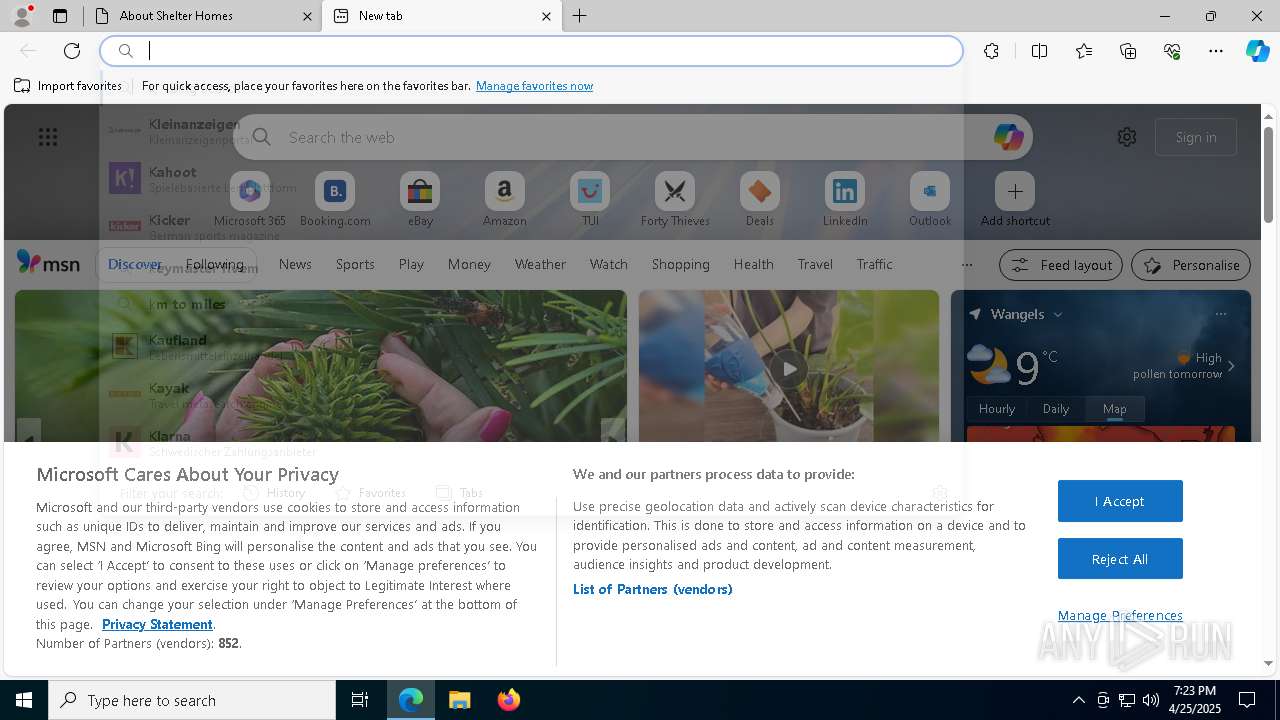Open the Feed layout options
Screen dimensions: 1280x720
point(1062,265)
